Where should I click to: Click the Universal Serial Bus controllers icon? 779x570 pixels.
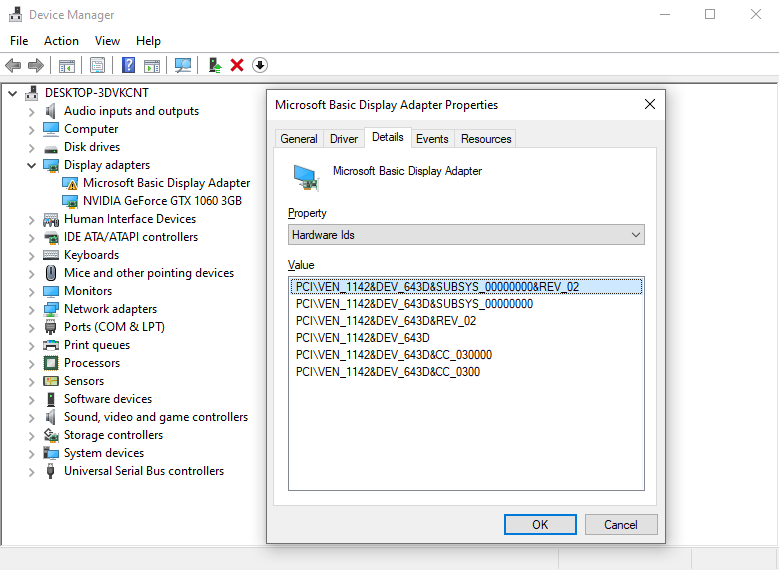tap(50, 471)
